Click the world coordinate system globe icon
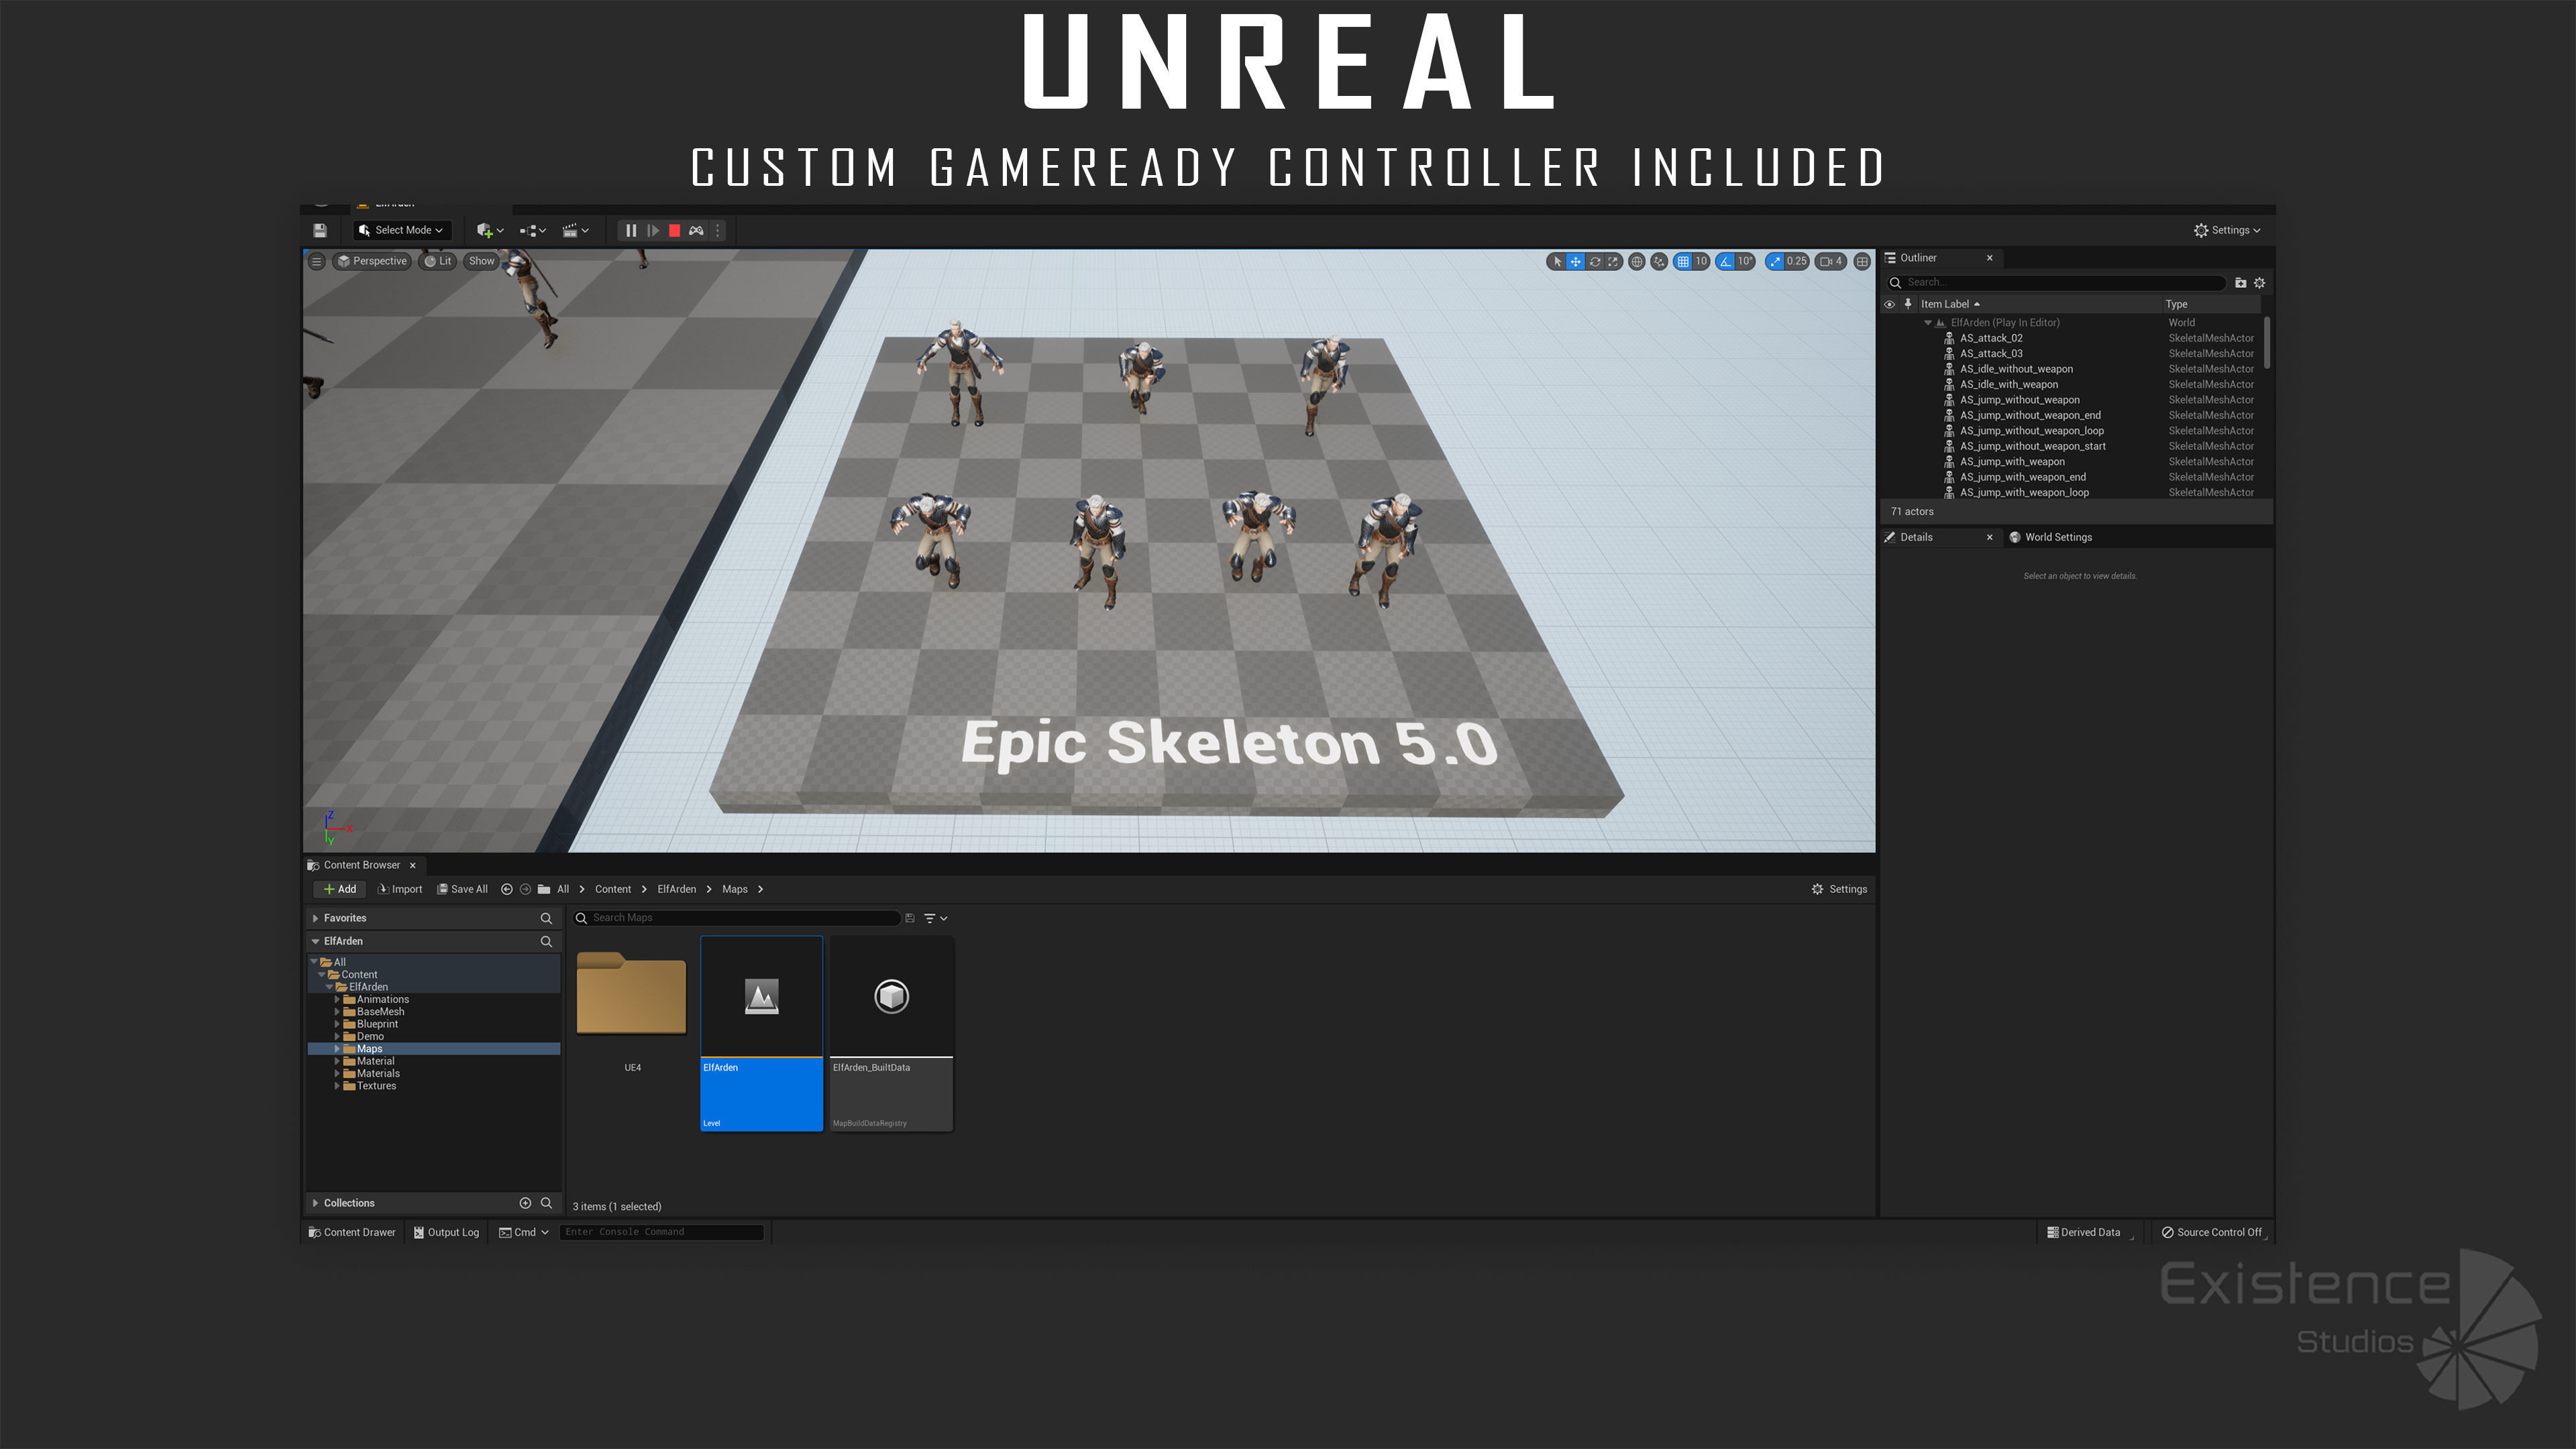2576x1449 pixels. click(x=1637, y=261)
